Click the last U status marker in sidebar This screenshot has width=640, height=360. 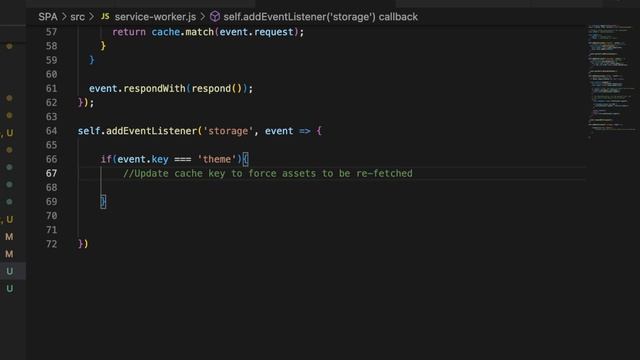coord(9,289)
